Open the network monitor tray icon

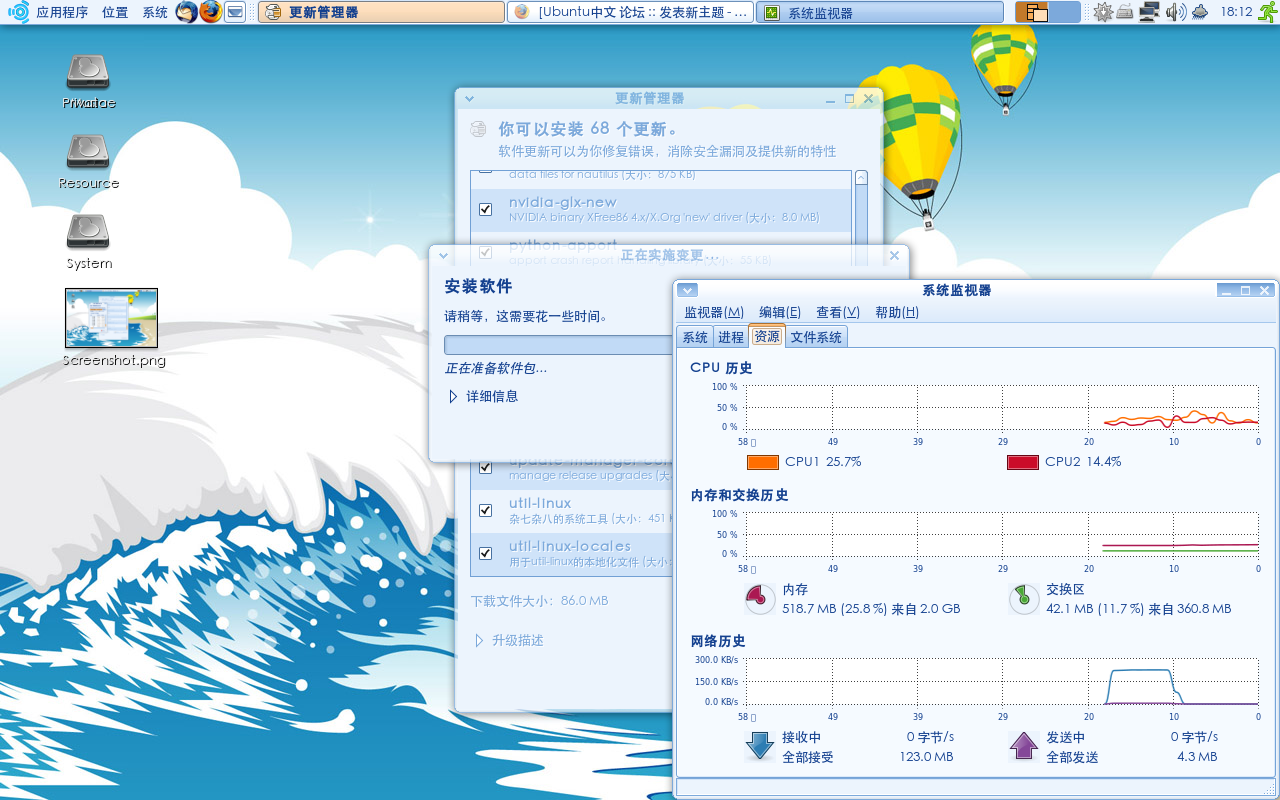(1149, 12)
